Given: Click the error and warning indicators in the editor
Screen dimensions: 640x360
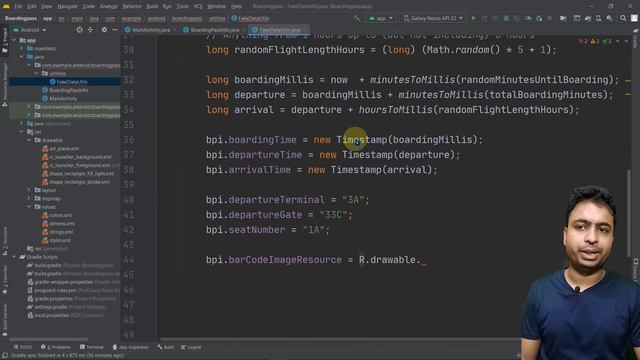Looking at the screenshot, I should (595, 41).
